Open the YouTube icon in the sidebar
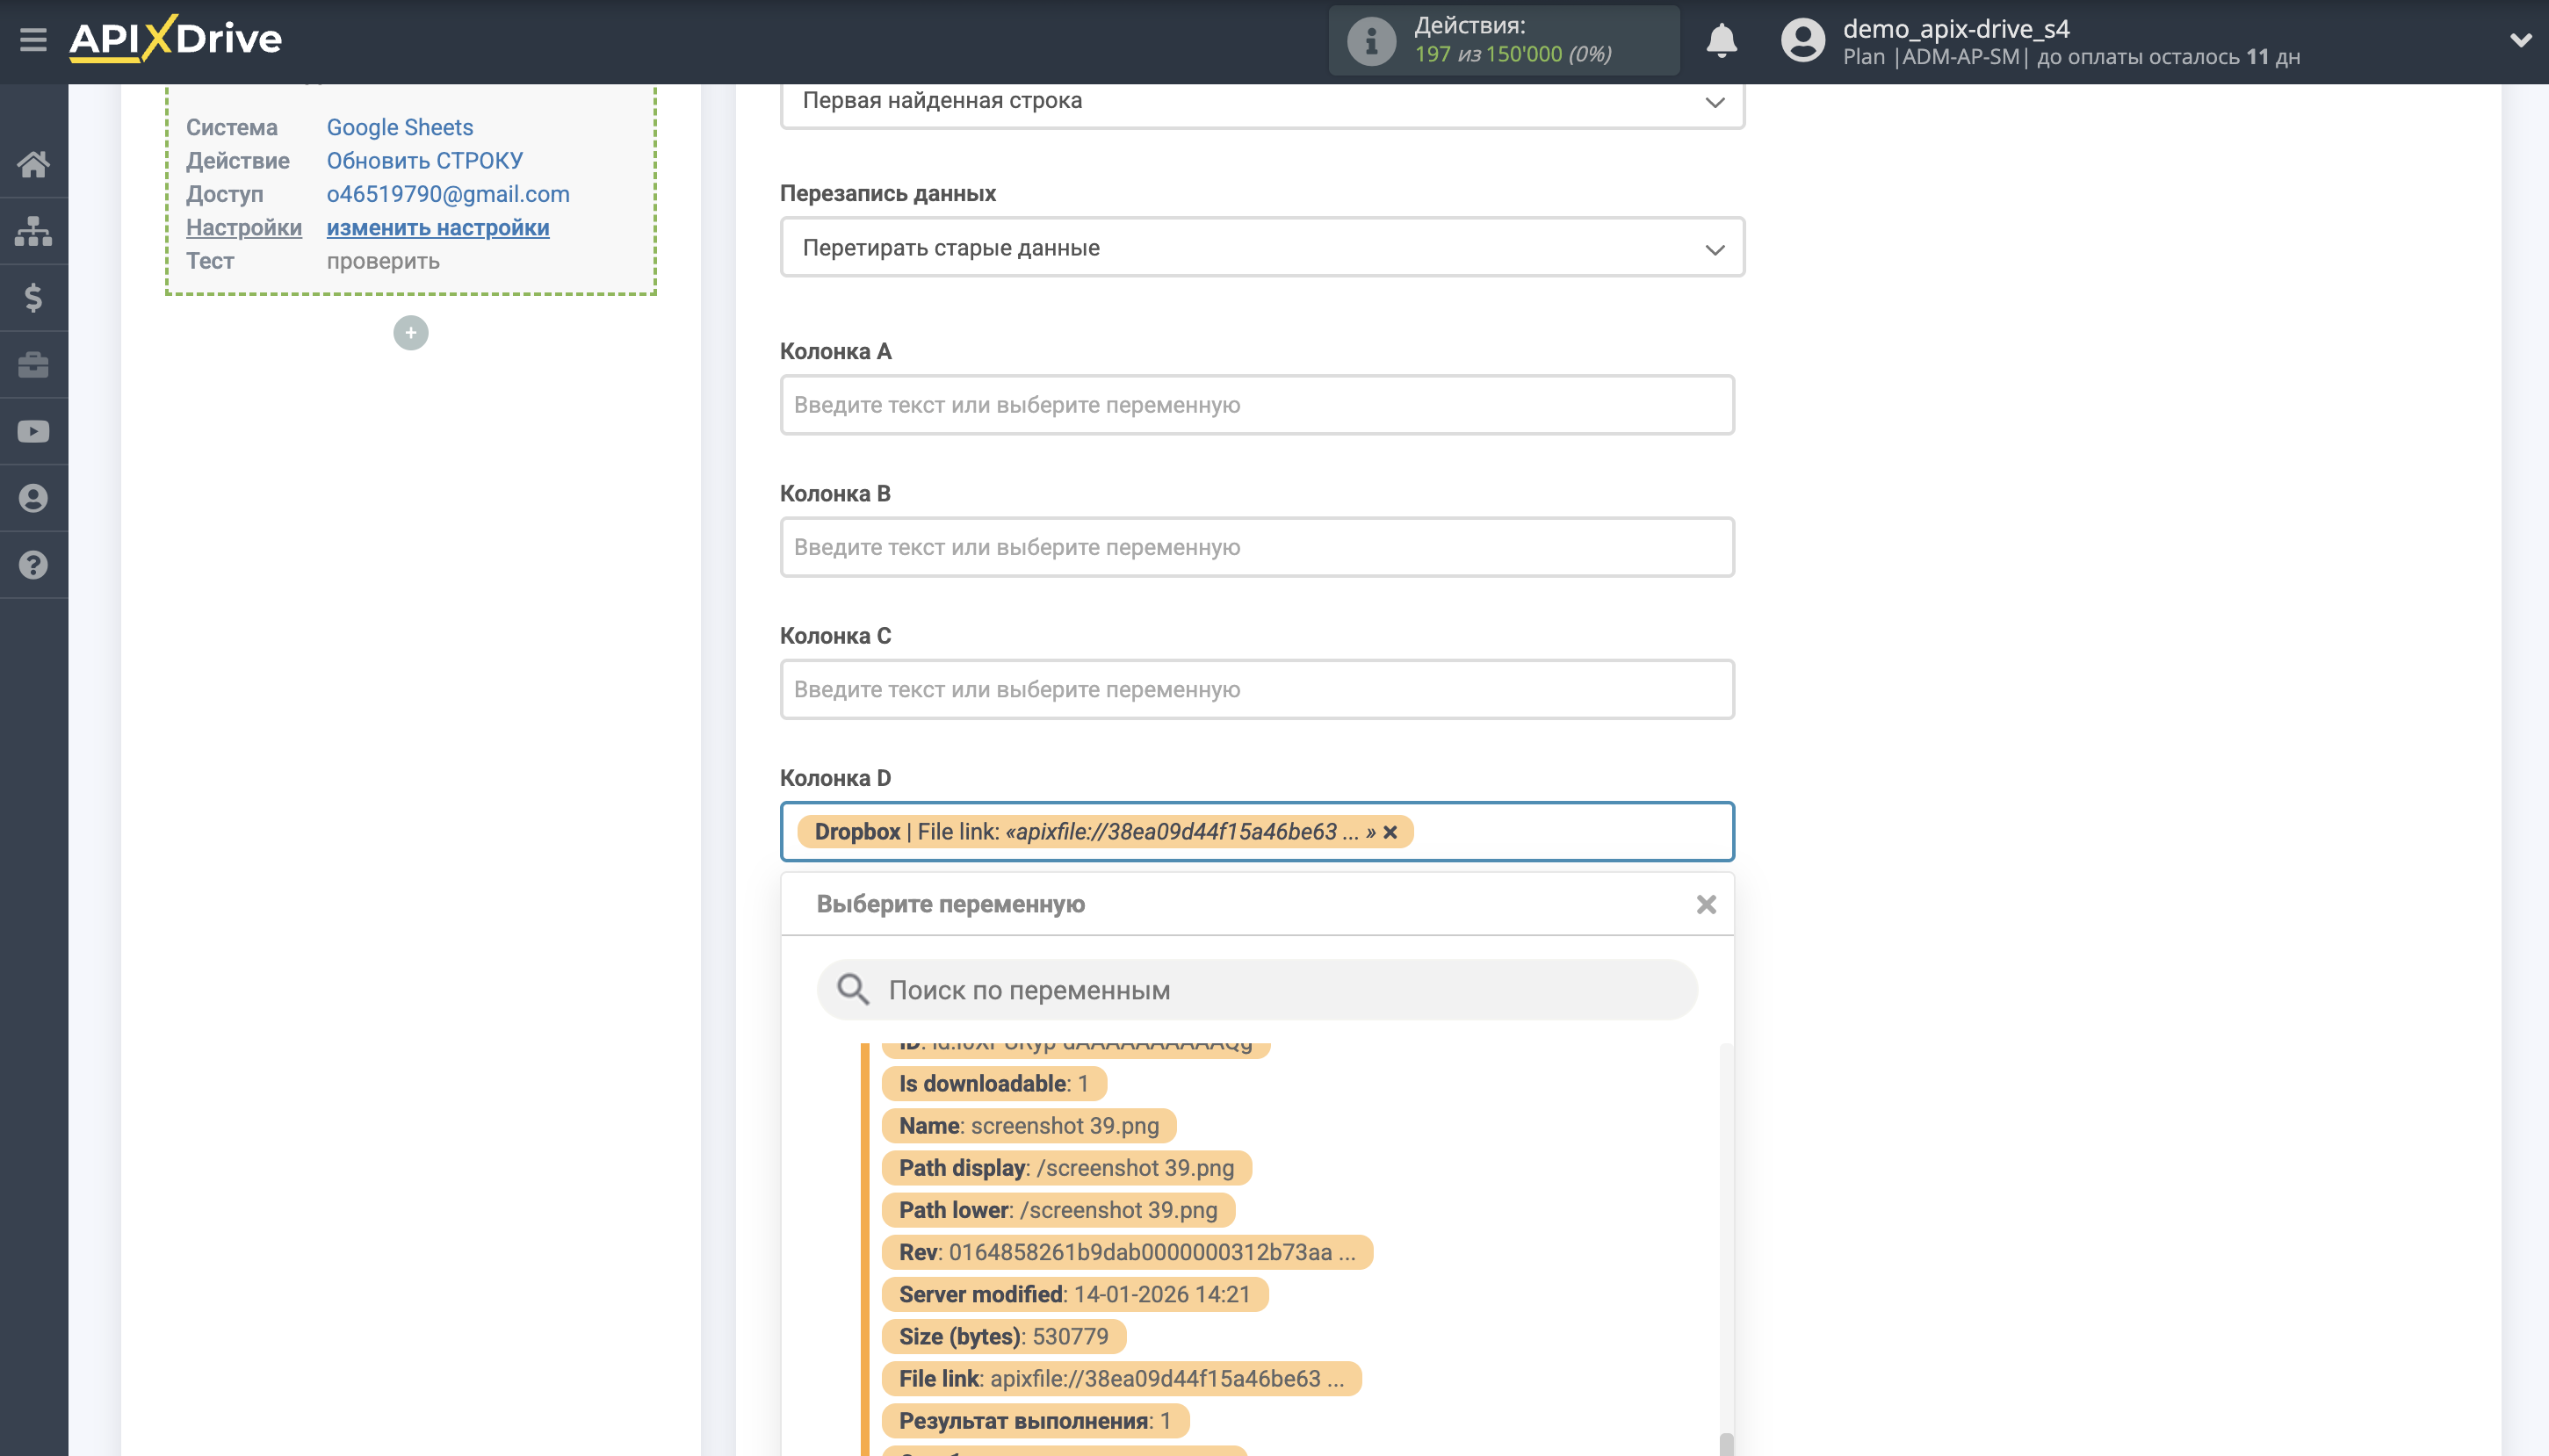 [x=33, y=430]
